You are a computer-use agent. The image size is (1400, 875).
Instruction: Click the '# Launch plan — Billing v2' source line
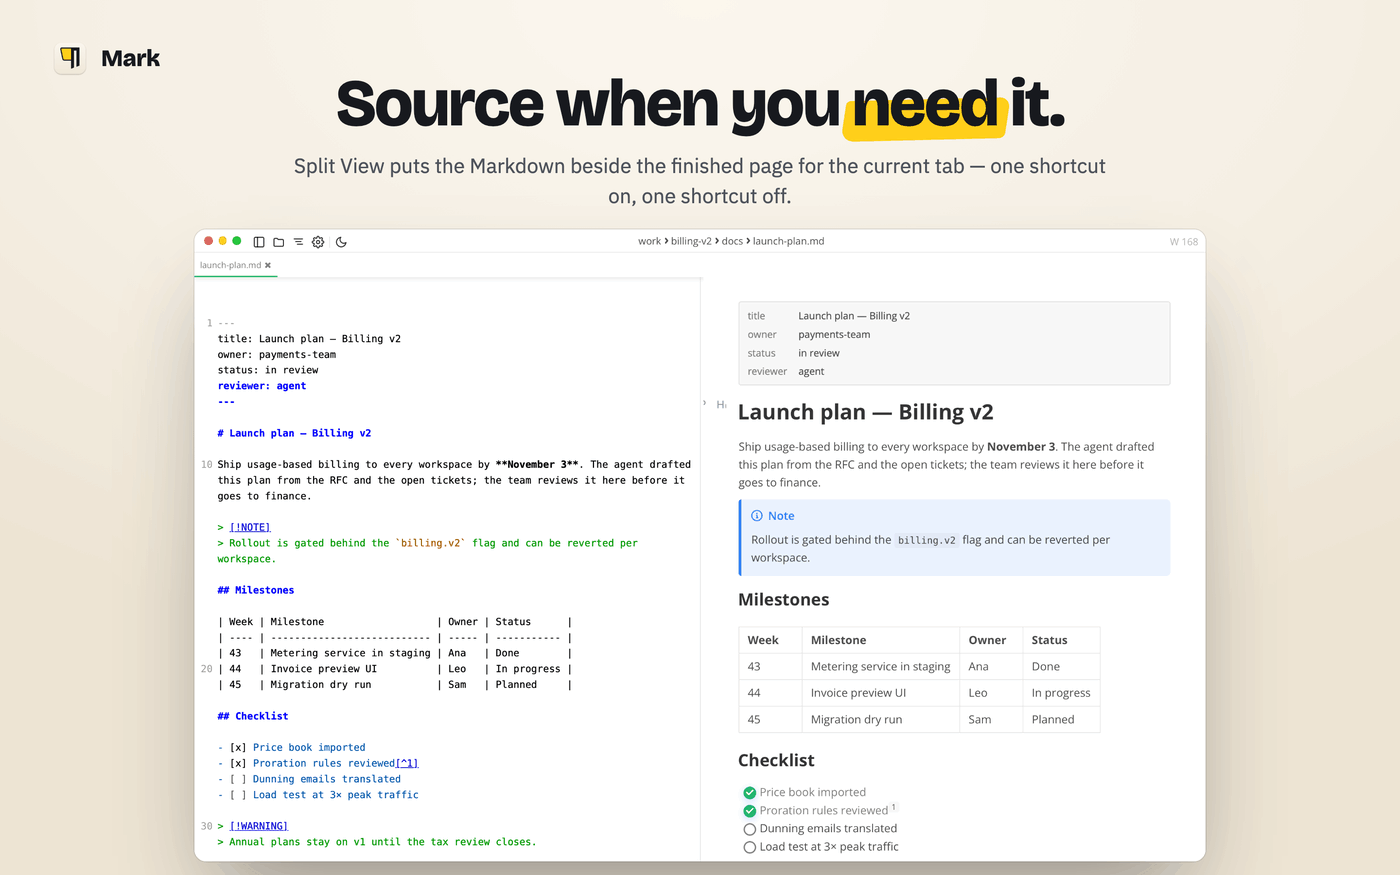[294, 433]
